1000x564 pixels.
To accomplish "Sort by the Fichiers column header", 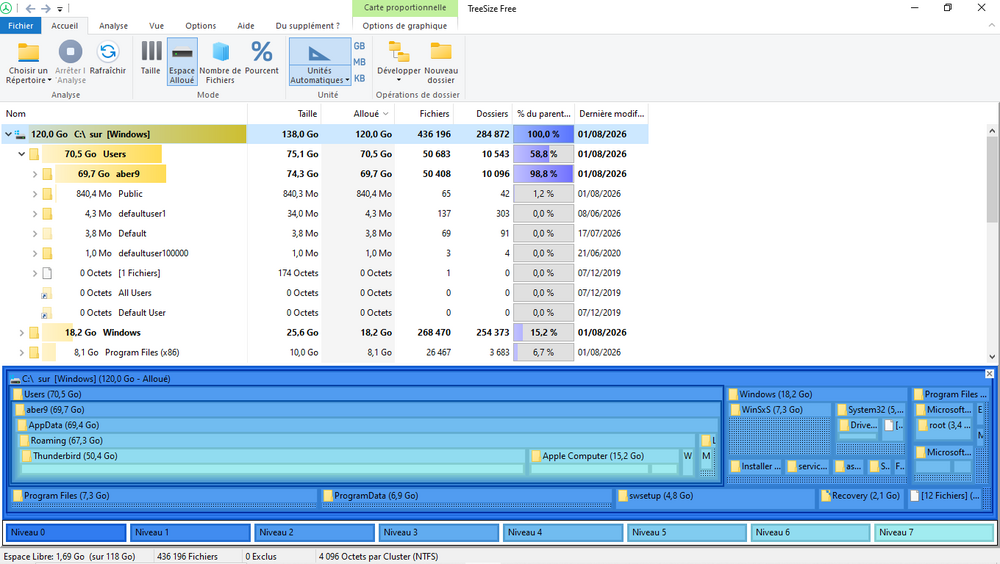I will click(423, 114).
